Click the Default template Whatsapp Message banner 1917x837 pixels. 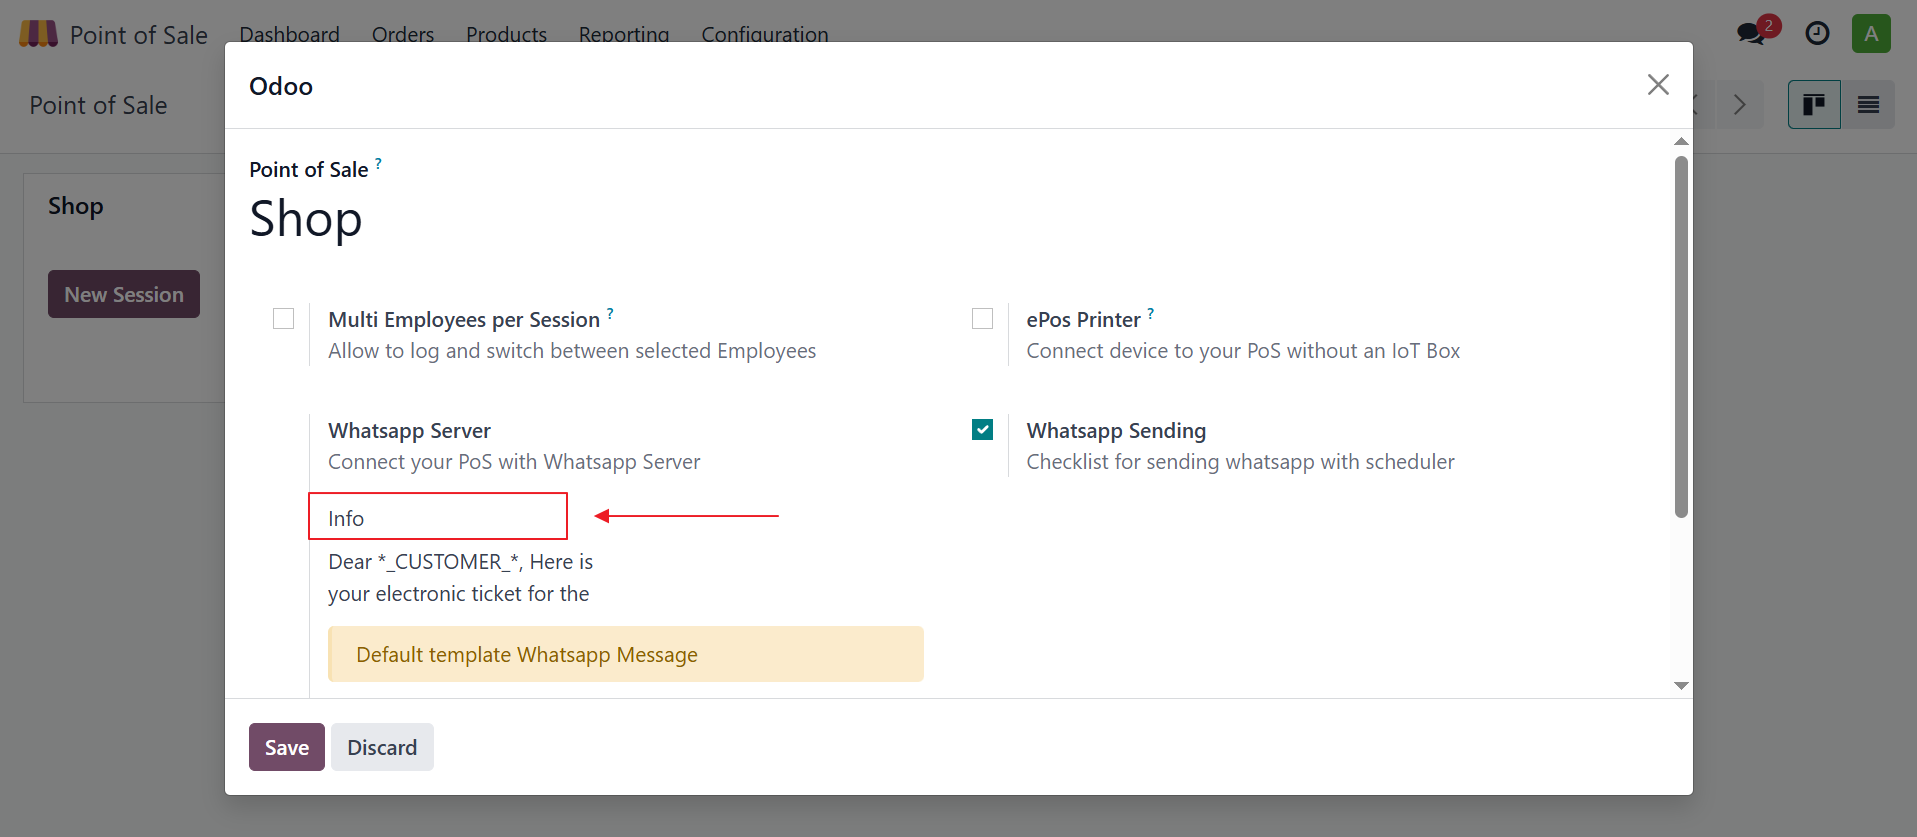point(626,654)
